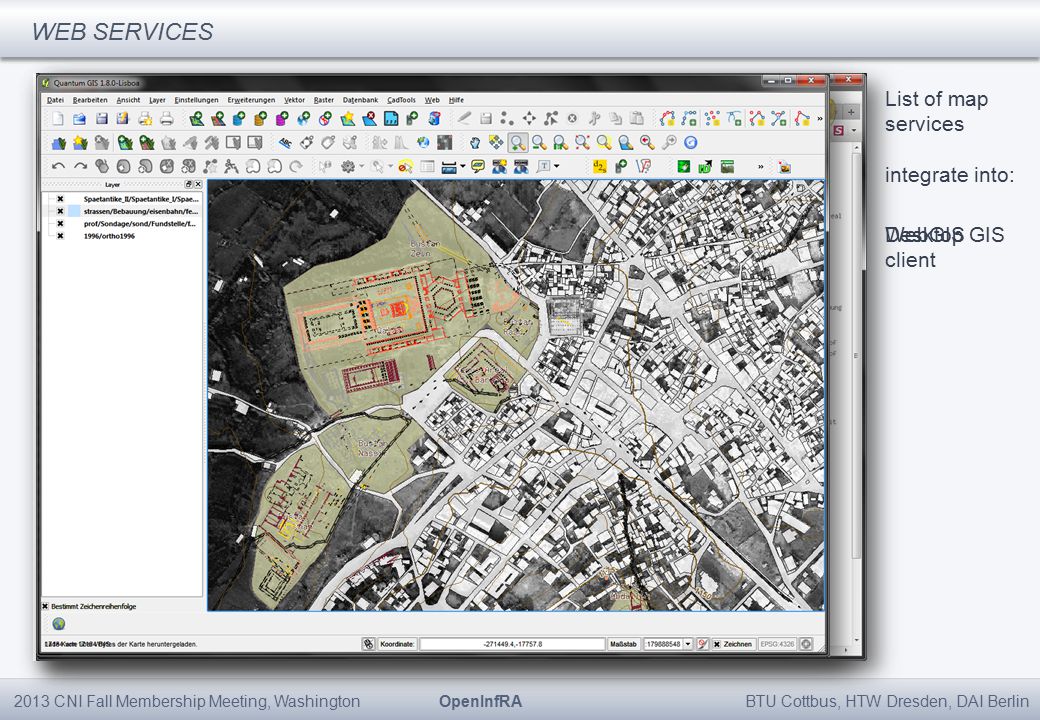
Task: Open the Bearbeiten menu
Action: (90, 100)
